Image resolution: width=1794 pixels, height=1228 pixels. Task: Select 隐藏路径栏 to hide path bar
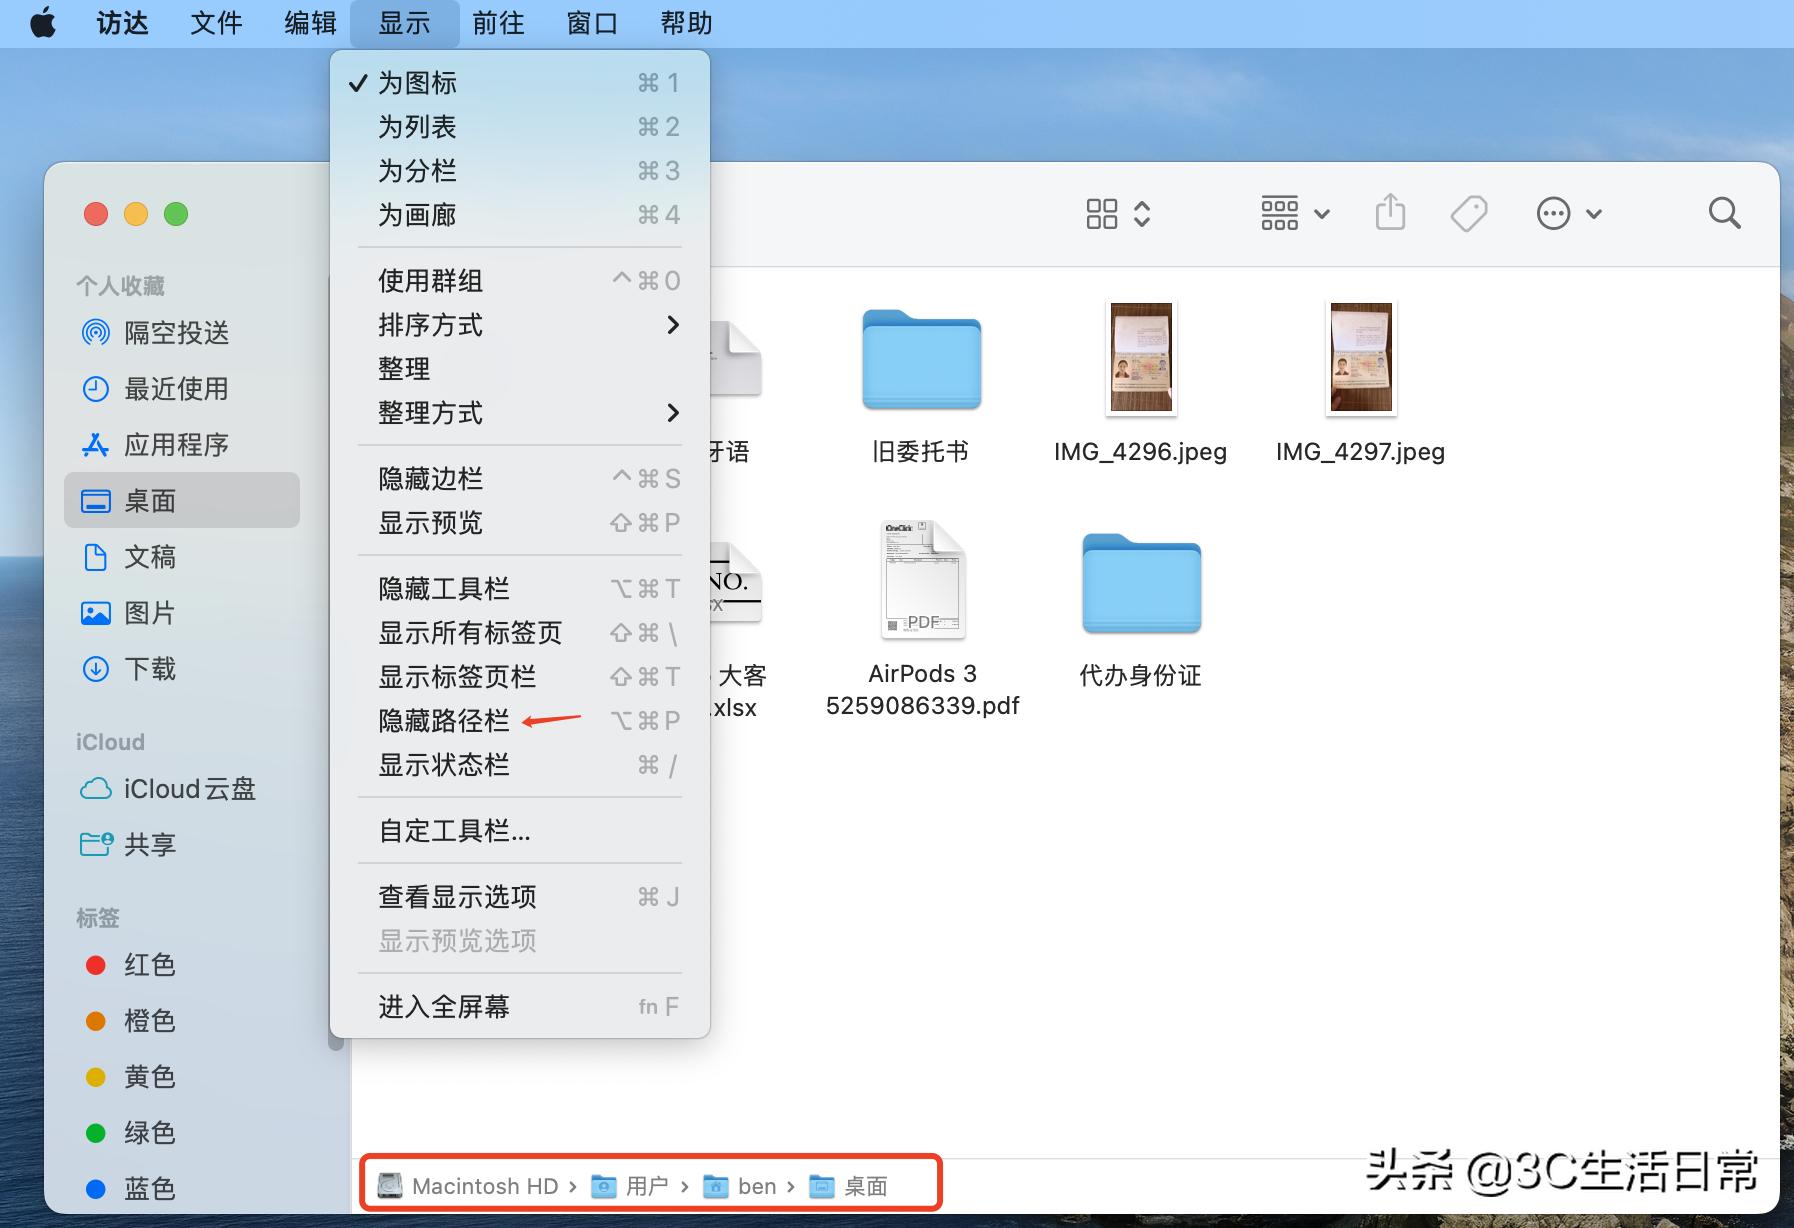443,720
